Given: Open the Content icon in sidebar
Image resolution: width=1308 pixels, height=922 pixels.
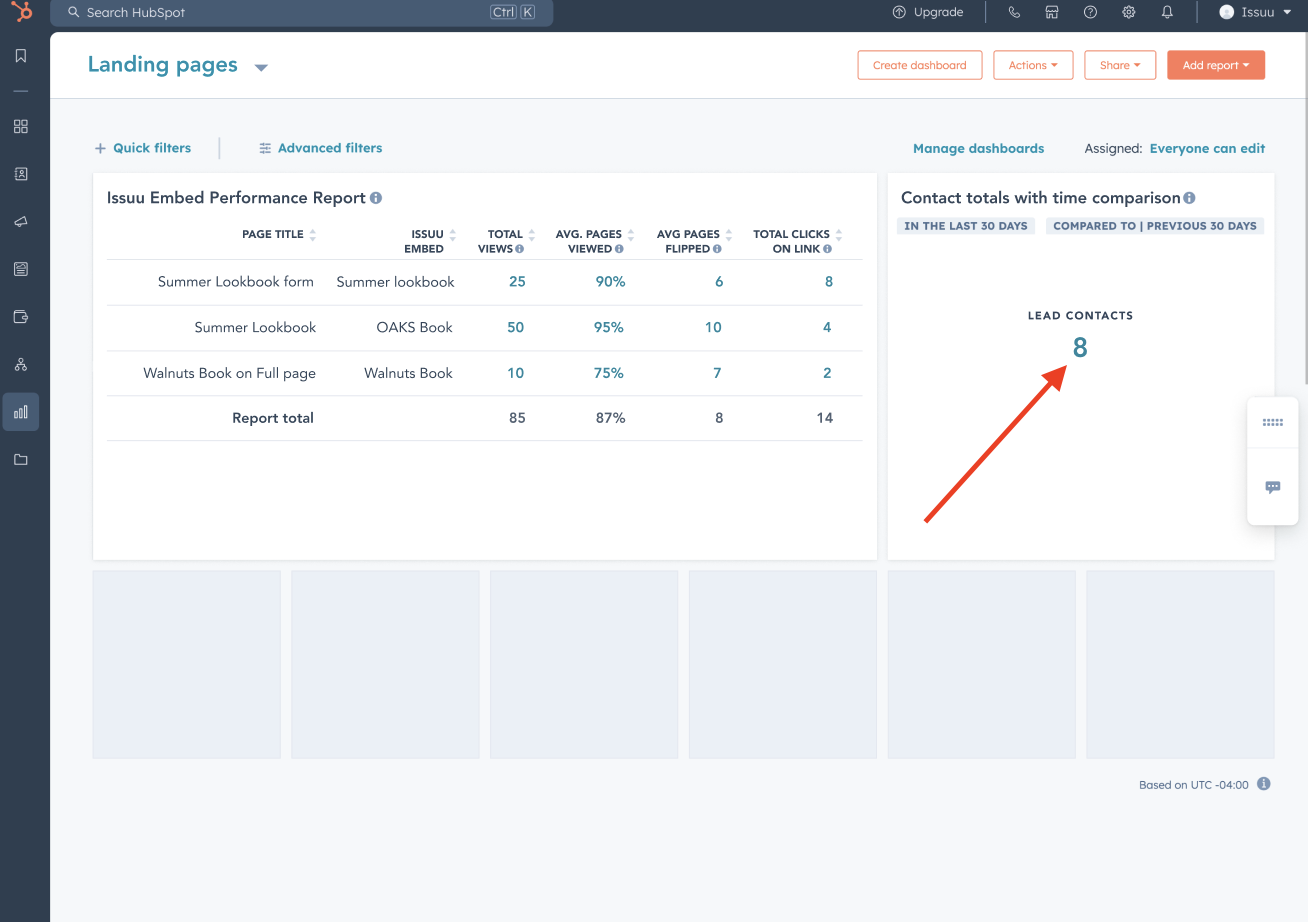Looking at the screenshot, I should tap(21, 269).
